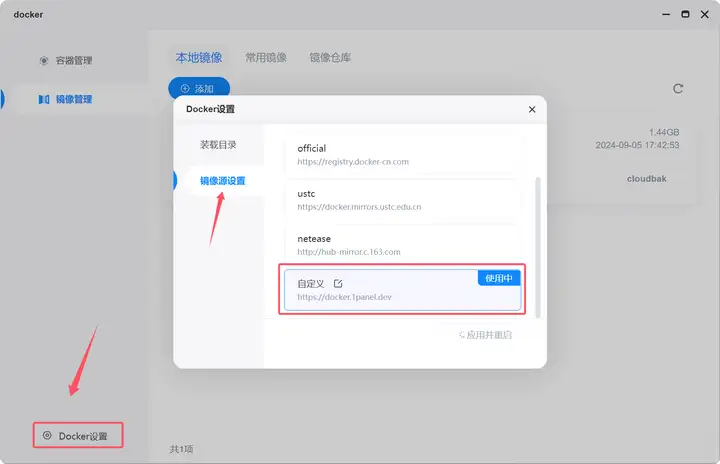Image resolution: width=720 pixels, height=464 pixels.
Task: Click the 2024-09-05 17:42:53 timestamp
Action: (x=637, y=145)
